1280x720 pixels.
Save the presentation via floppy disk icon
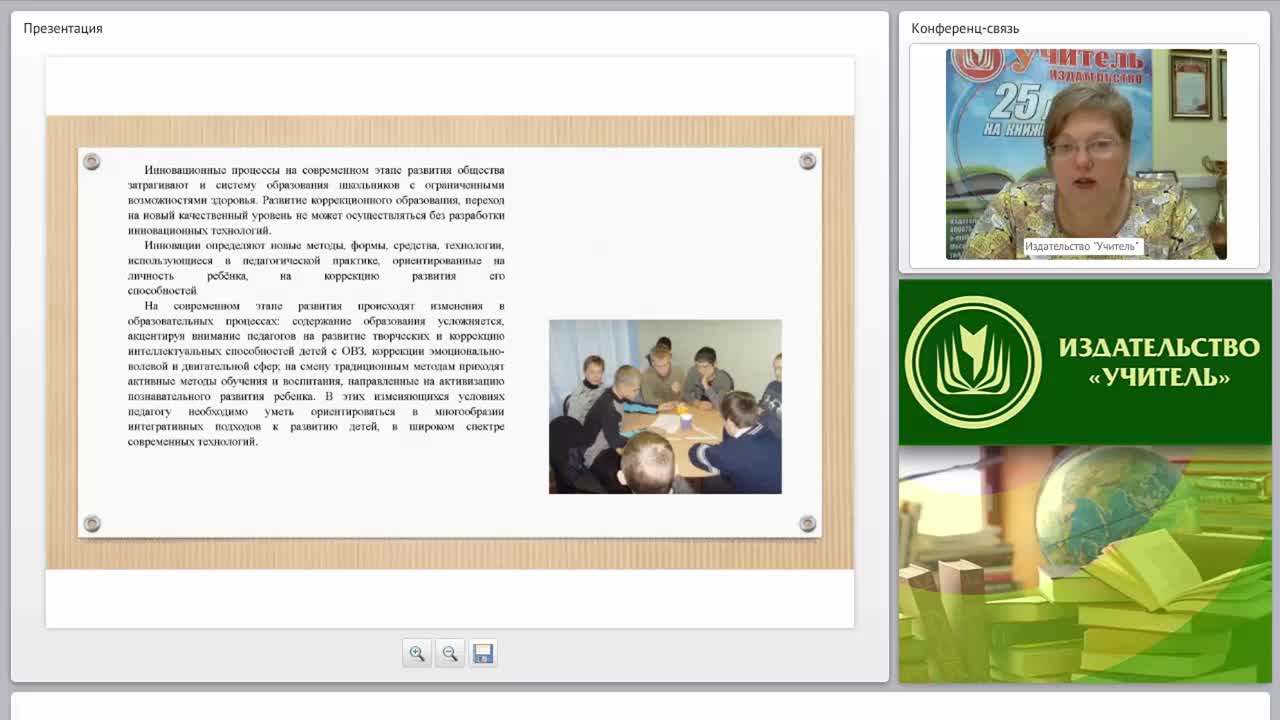[483, 653]
